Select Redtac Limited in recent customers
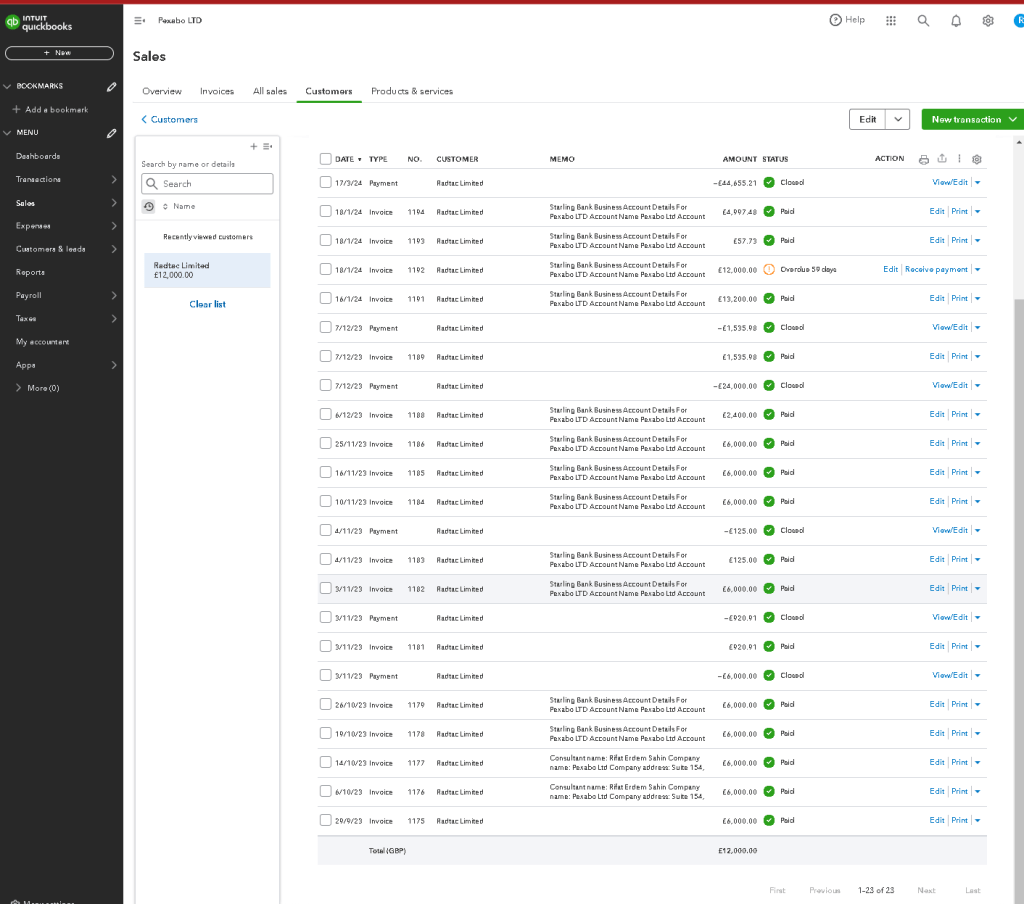 click(x=207, y=270)
